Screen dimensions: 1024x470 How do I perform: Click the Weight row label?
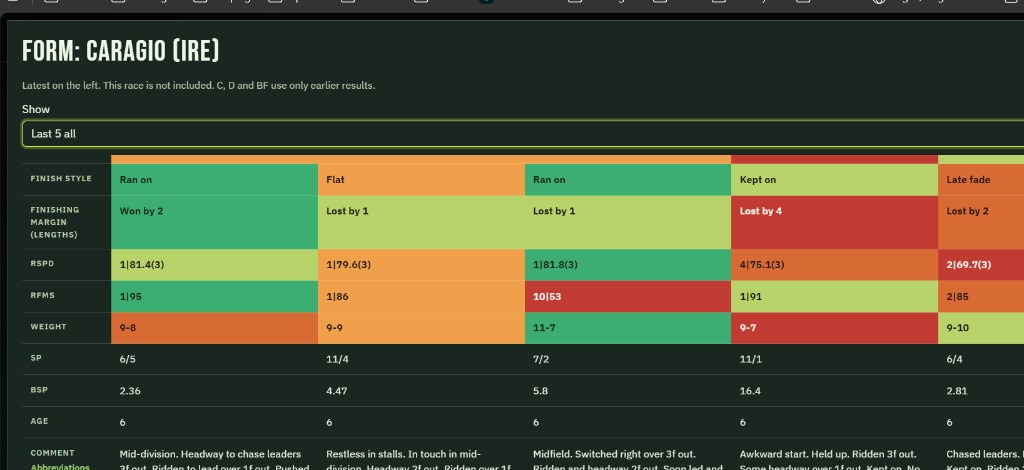point(48,326)
